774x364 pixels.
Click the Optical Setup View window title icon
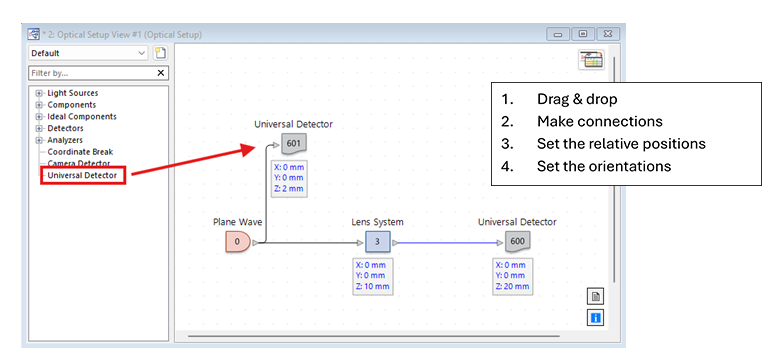point(34,35)
